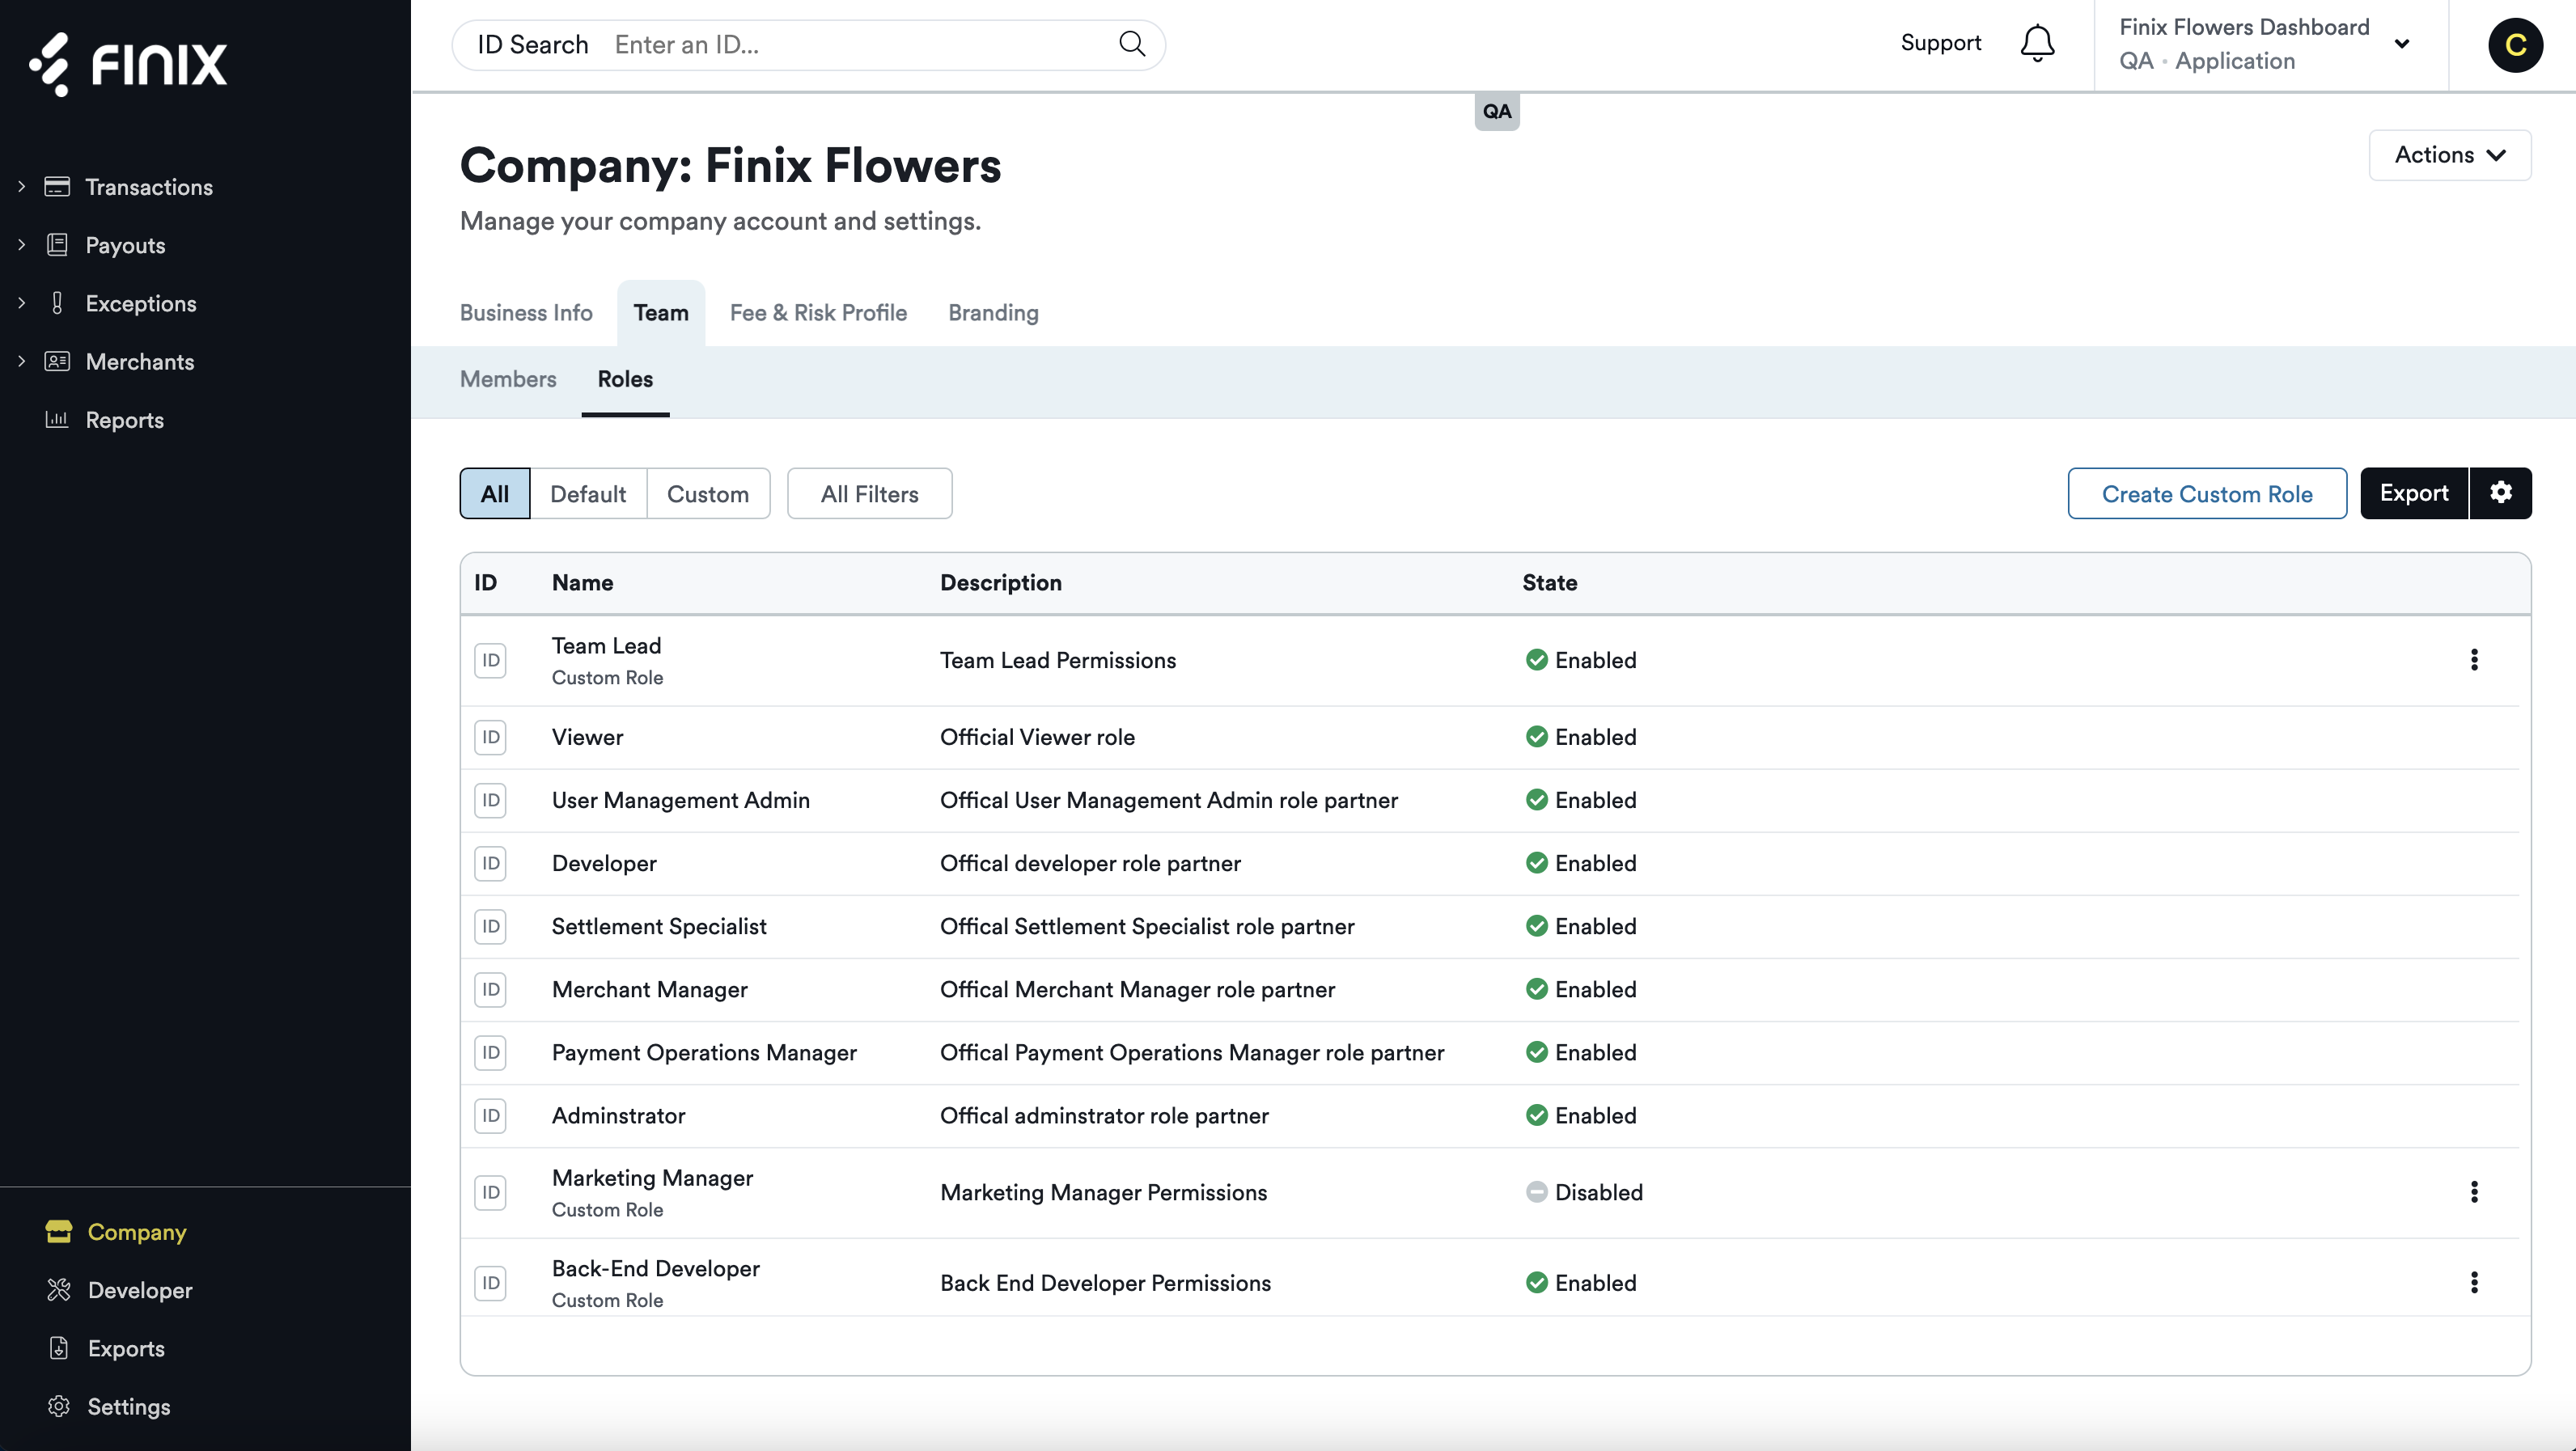
Task: Copy ID for Developer role
Action: [490, 863]
